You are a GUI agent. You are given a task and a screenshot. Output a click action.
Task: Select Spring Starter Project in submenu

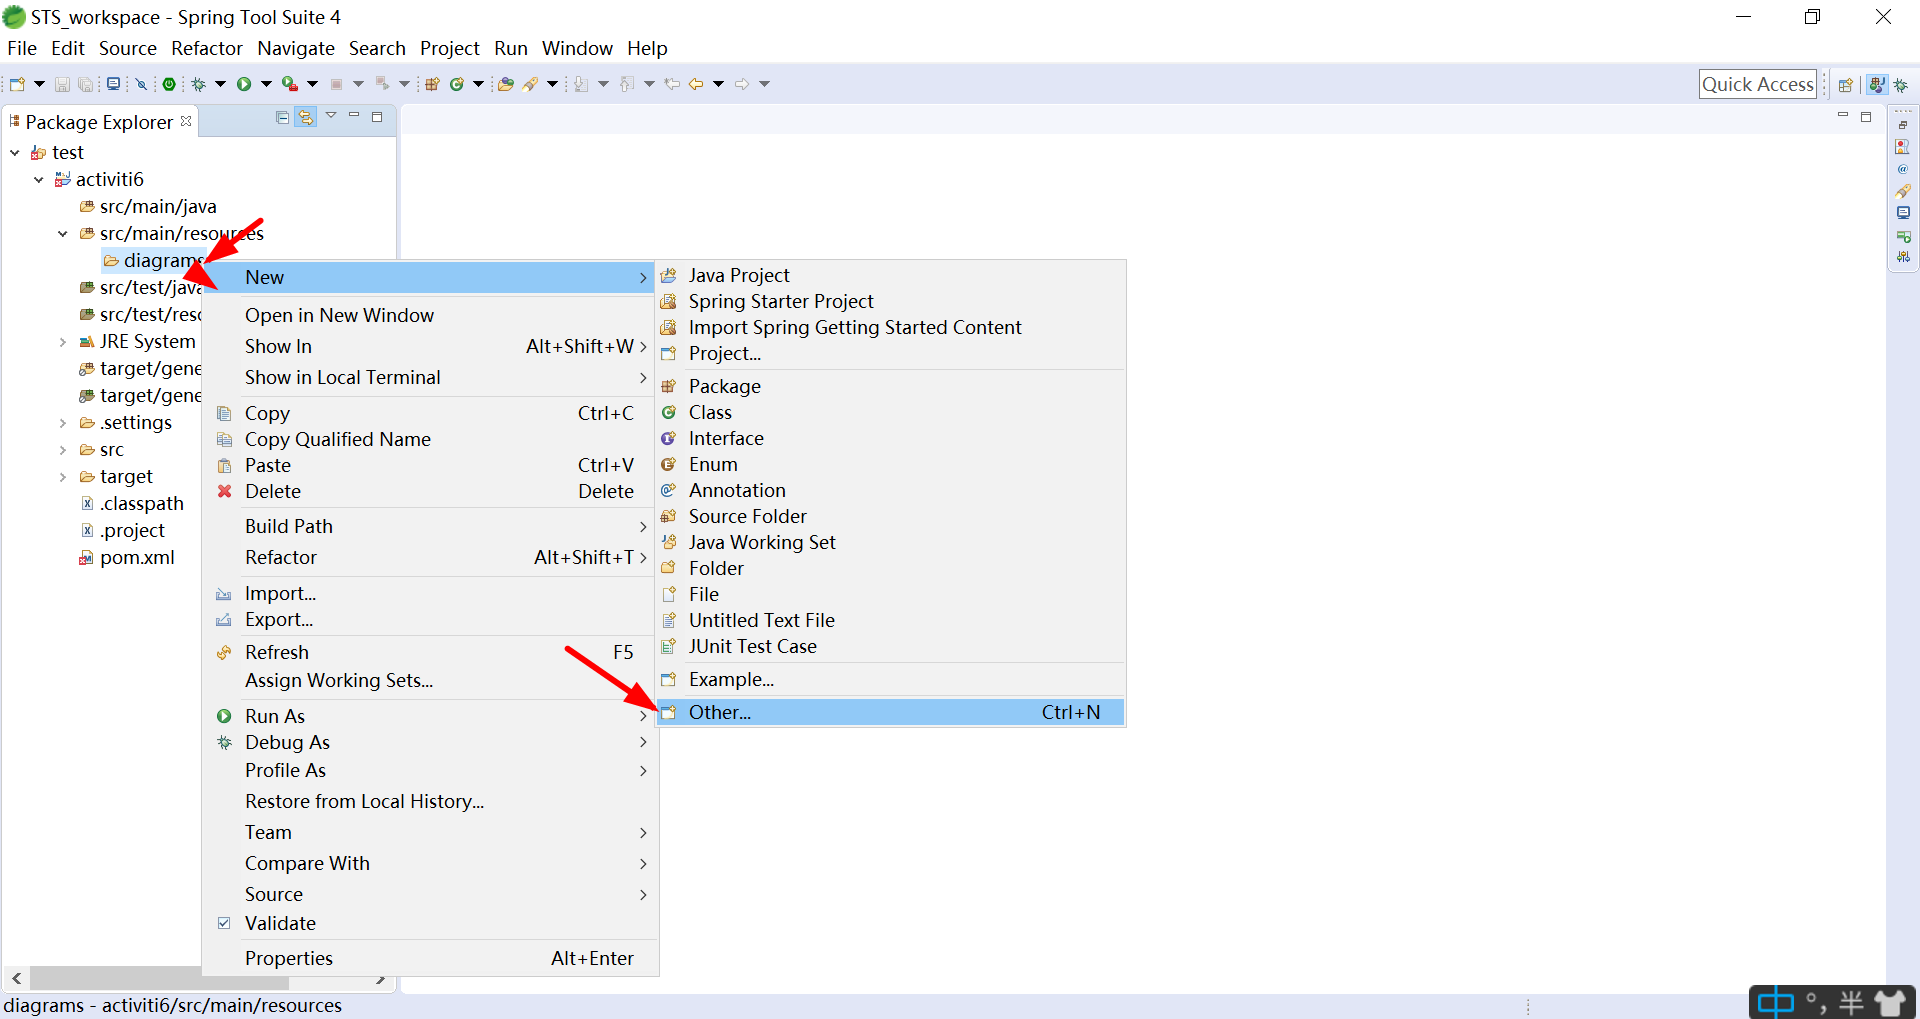pyautogui.click(x=891, y=301)
